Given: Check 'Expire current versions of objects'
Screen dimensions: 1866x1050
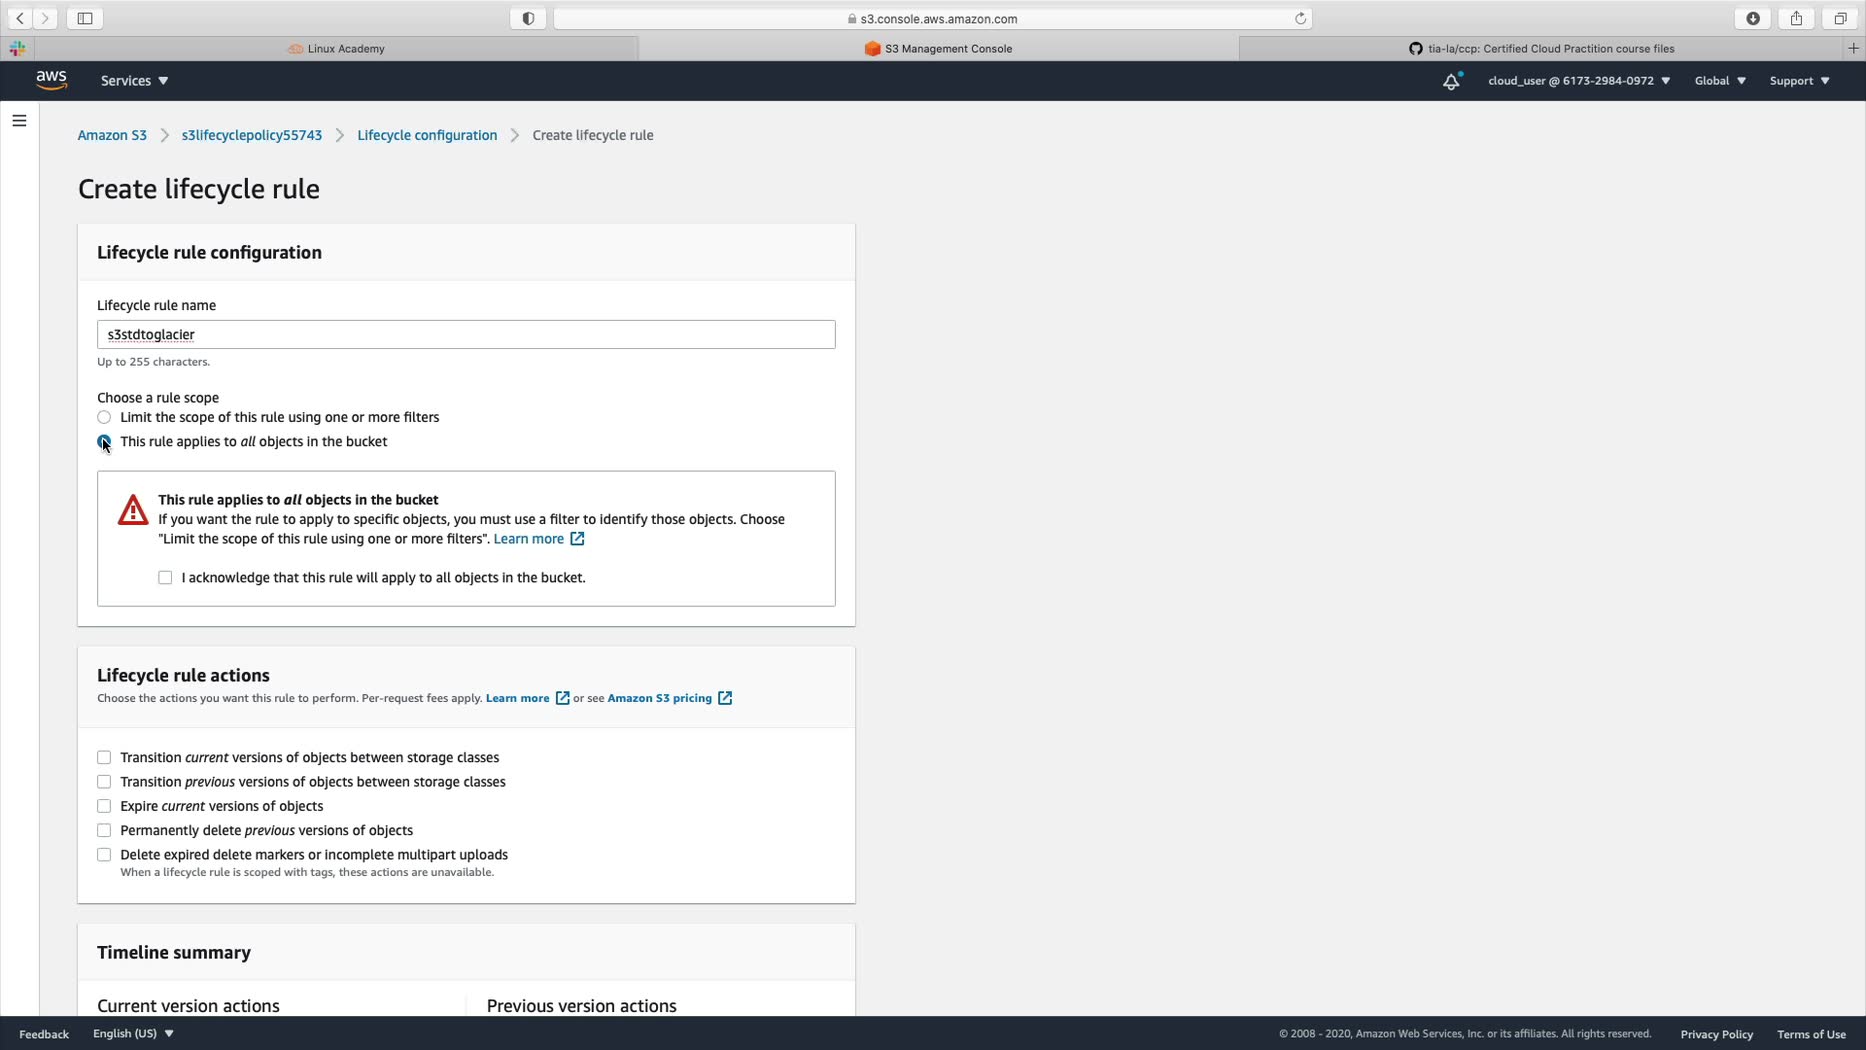Looking at the screenshot, I should click(x=104, y=806).
